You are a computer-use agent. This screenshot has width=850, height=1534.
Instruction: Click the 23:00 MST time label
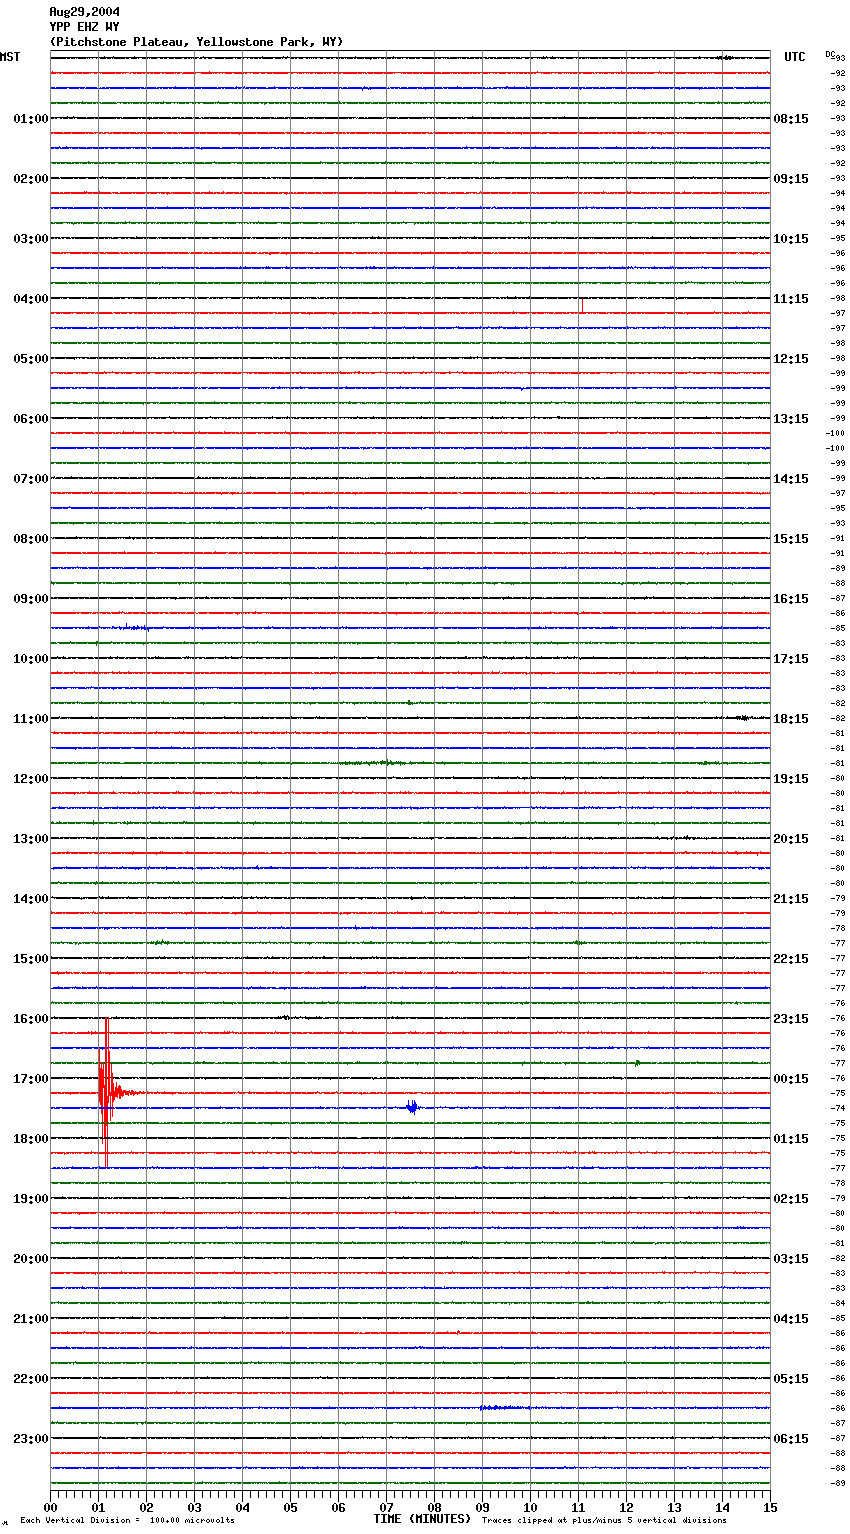[31, 1439]
